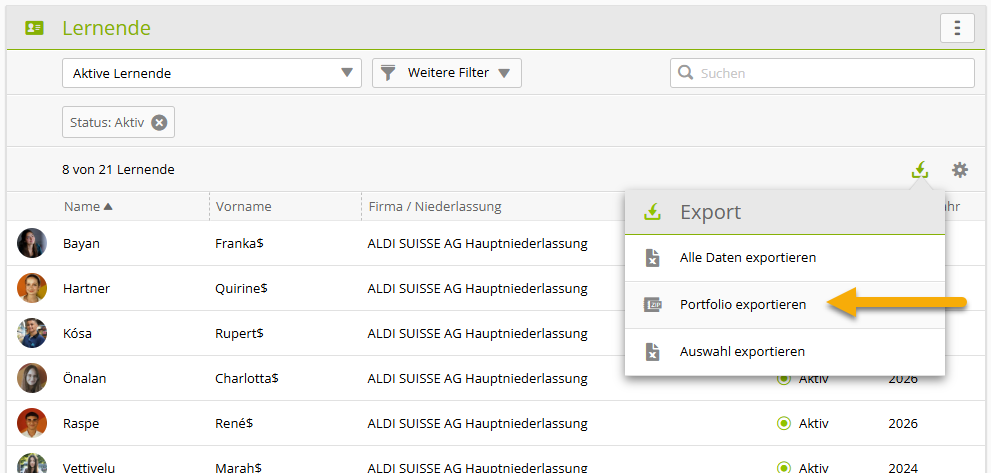Click first name Quirine$
991x473 pixels.
(x=241, y=288)
